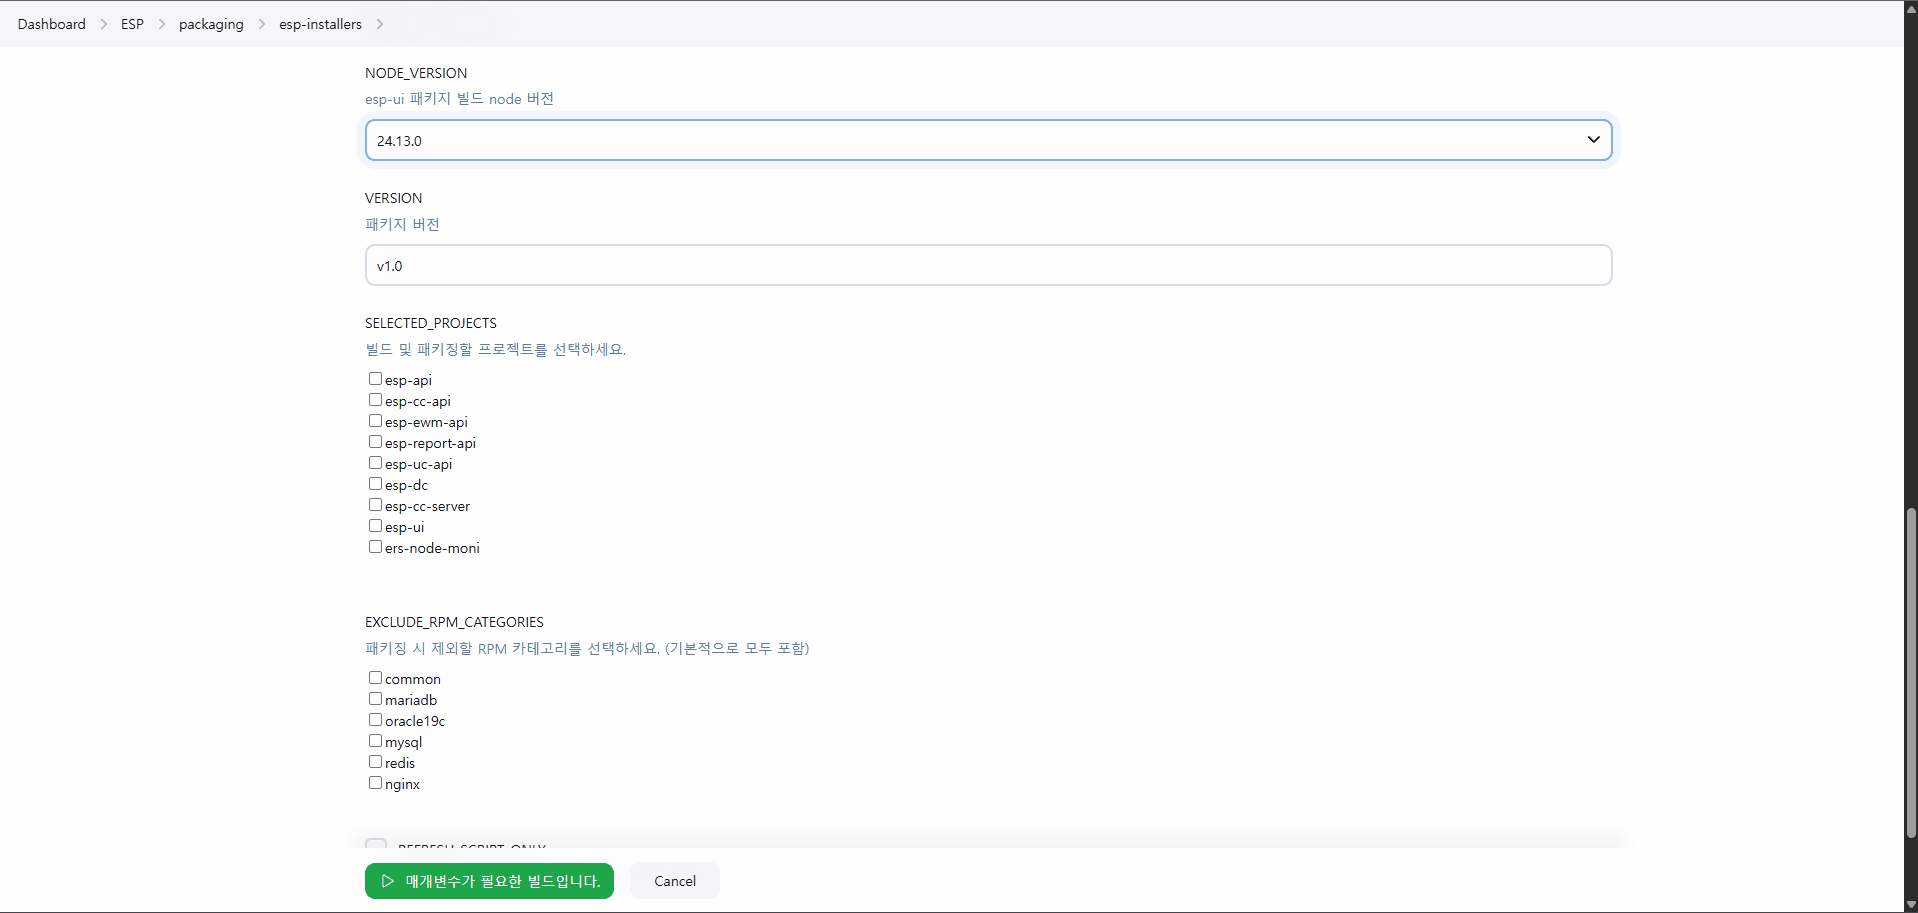Click the page vertical scrollbar thumb
This screenshot has width=1918, height=913.
(x=1911, y=673)
